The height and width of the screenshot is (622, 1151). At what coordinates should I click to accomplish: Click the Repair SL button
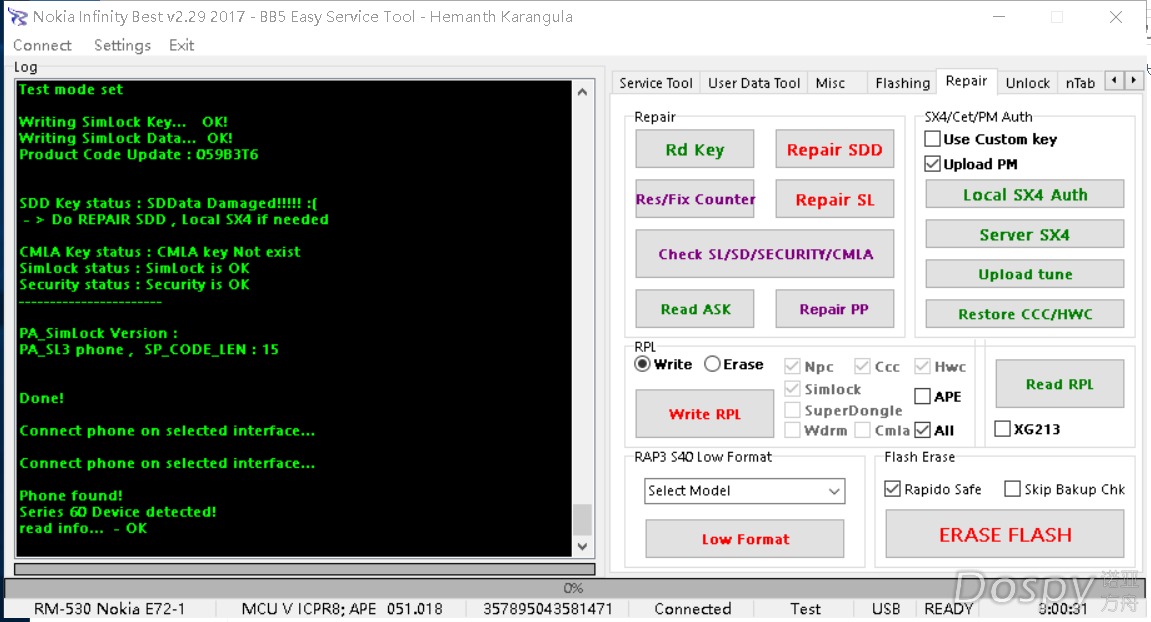tap(835, 199)
